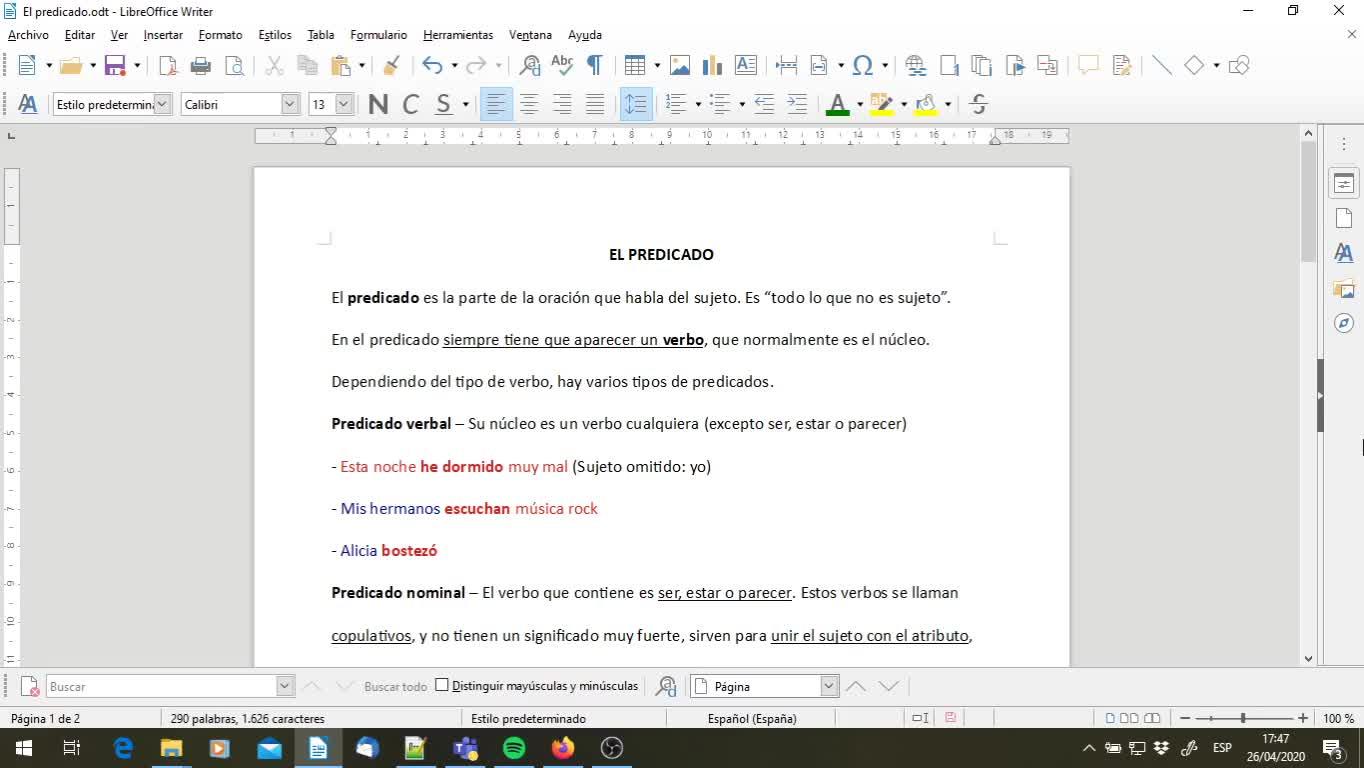The width and height of the screenshot is (1364, 768).
Task: Expand the Calibri font name dropdown
Action: [290, 104]
